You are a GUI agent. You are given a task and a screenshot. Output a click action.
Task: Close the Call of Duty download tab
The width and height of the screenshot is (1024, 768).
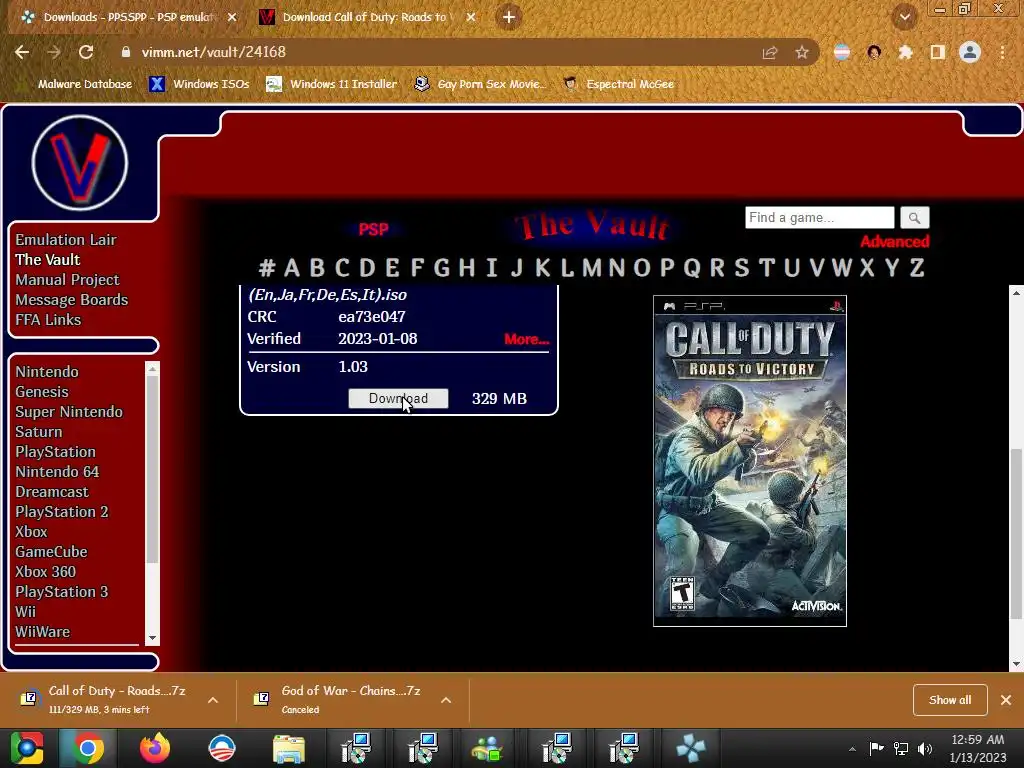coord(471,18)
